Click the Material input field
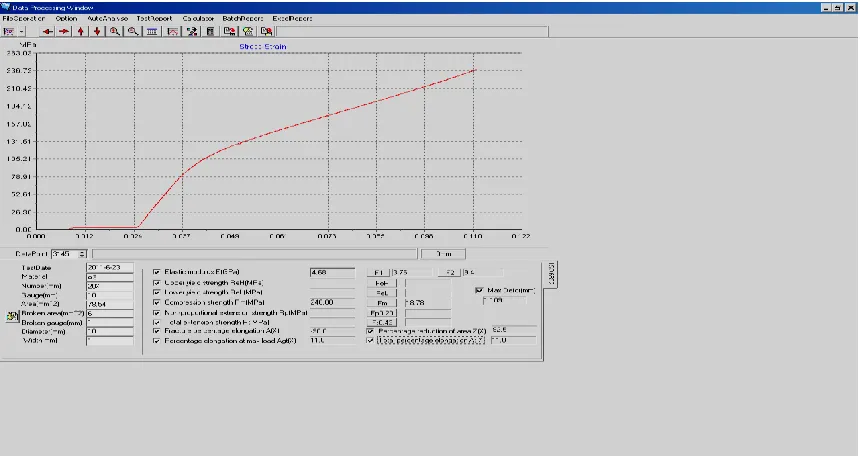This screenshot has width=860, height=456. (110, 277)
